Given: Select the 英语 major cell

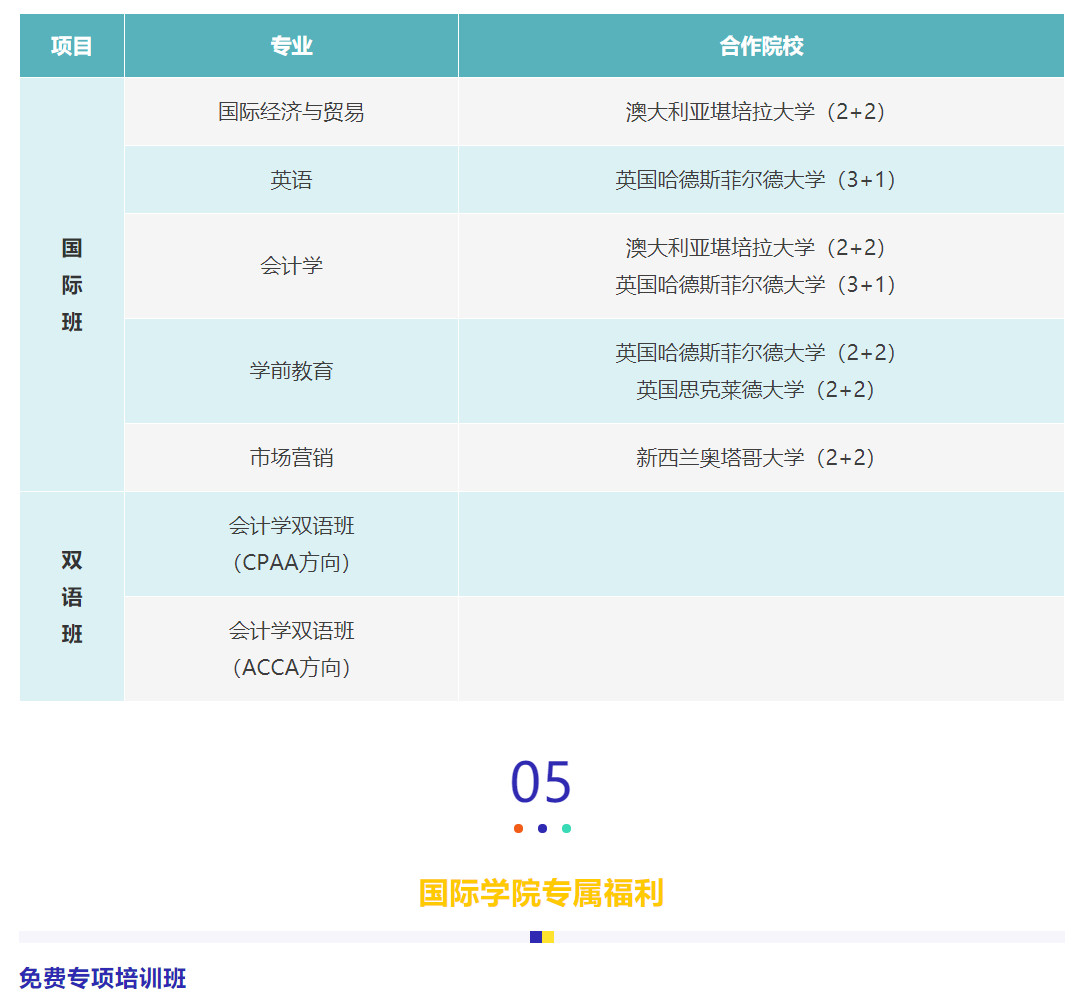Looking at the screenshot, I should point(291,180).
